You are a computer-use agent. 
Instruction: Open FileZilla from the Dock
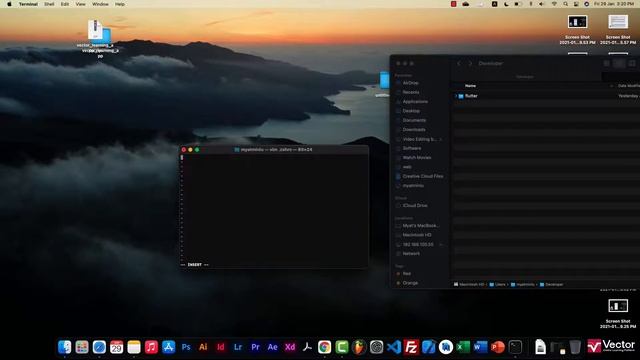point(411,347)
